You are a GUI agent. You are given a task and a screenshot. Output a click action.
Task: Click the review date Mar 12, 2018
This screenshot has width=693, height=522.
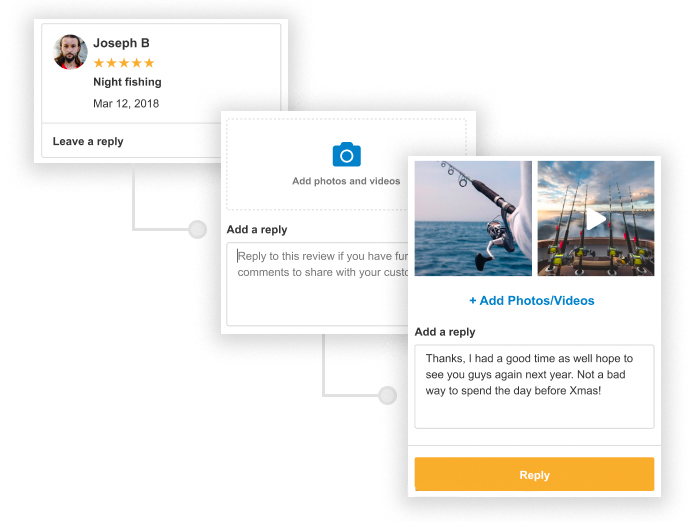126,103
